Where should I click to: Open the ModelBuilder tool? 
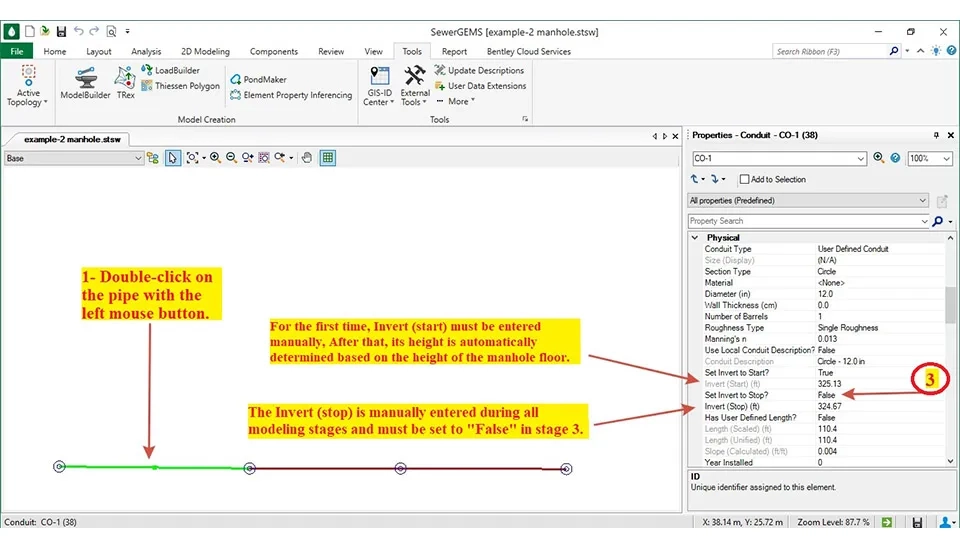(84, 83)
